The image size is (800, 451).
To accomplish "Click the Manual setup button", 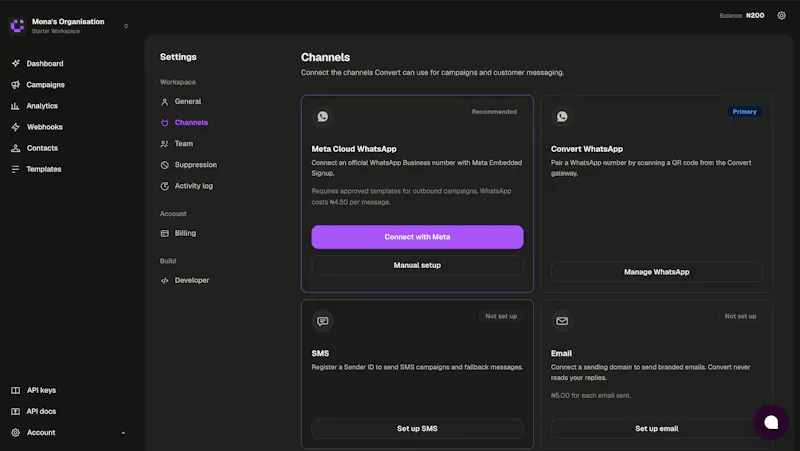I will 417,265.
